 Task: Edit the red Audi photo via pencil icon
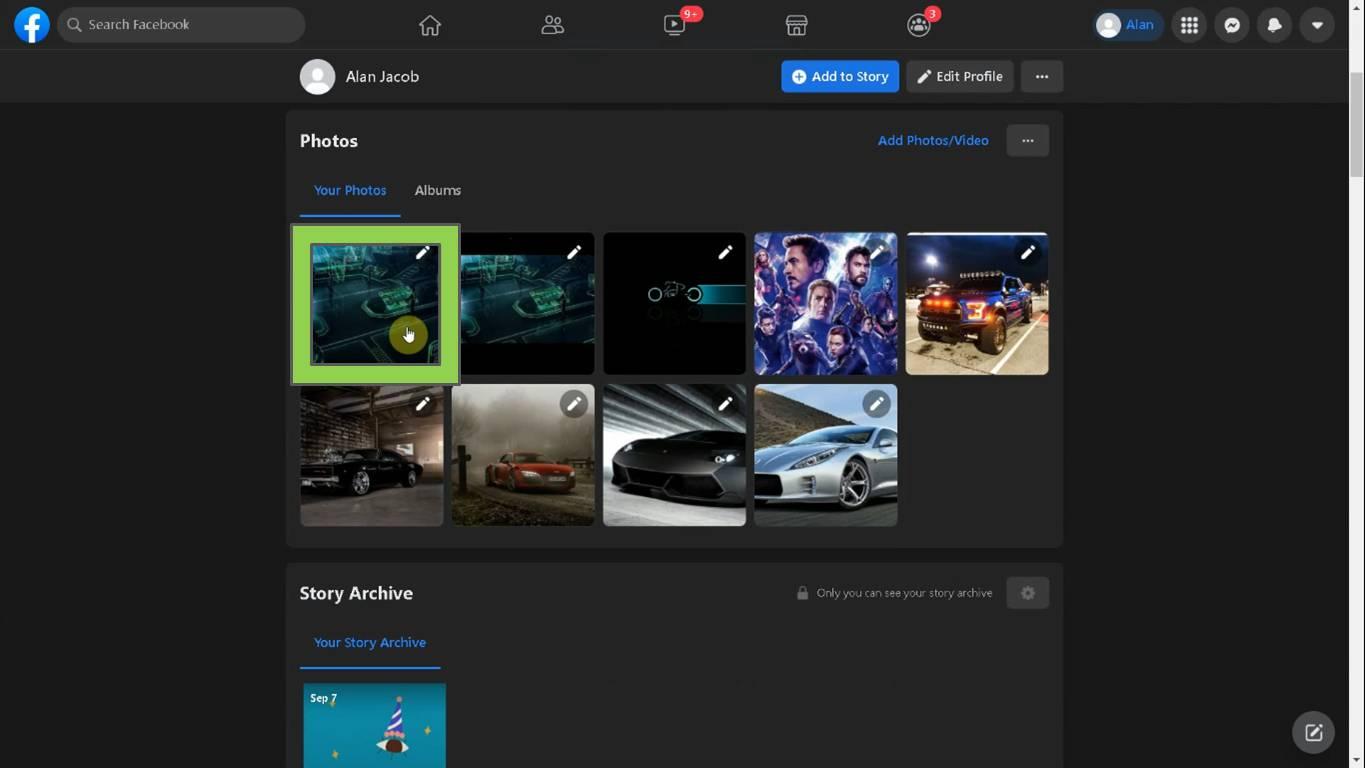point(574,404)
